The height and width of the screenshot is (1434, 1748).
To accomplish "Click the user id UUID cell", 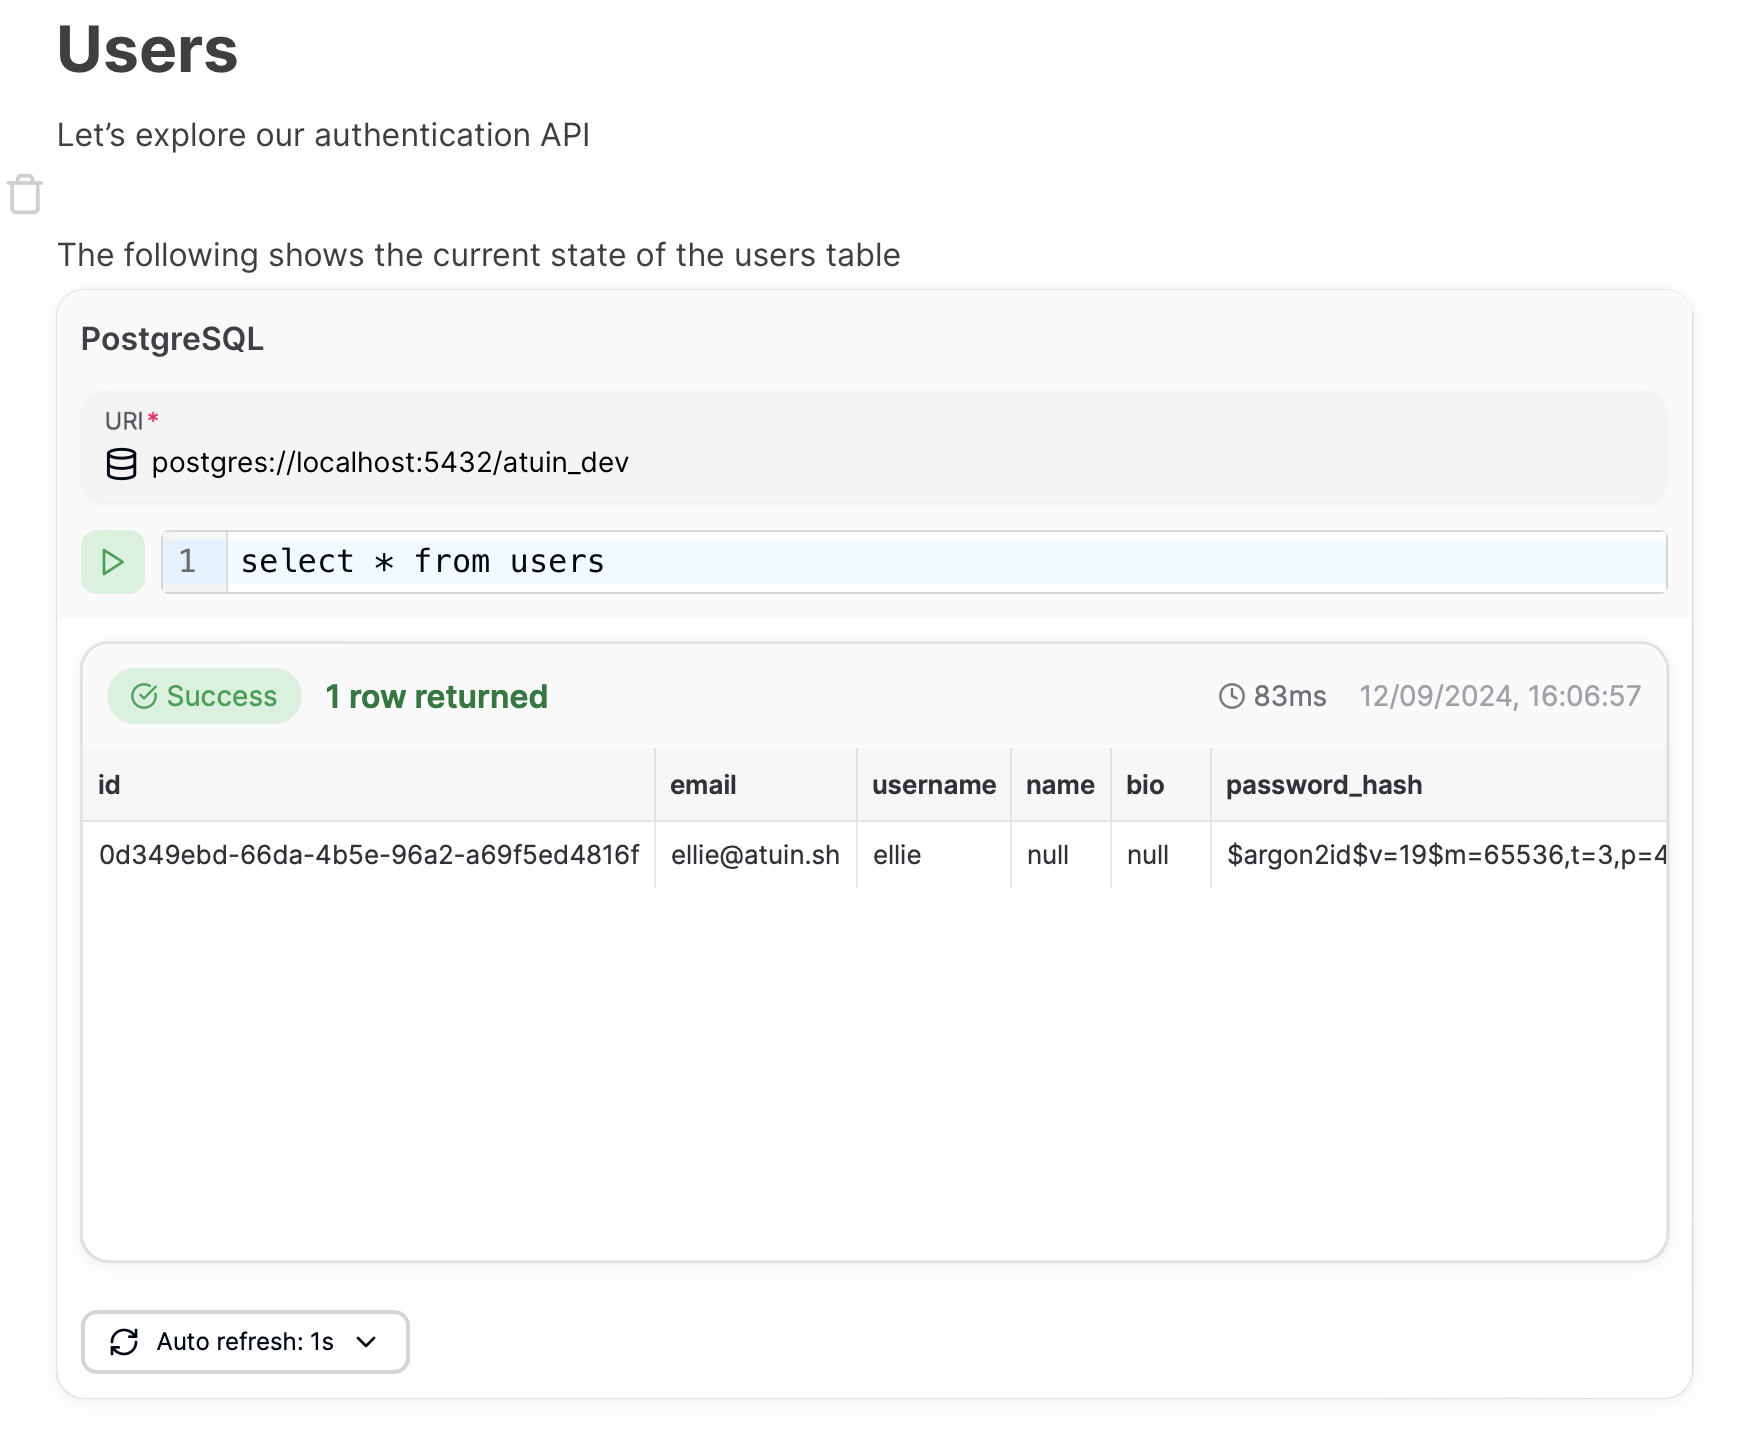I will pos(368,855).
